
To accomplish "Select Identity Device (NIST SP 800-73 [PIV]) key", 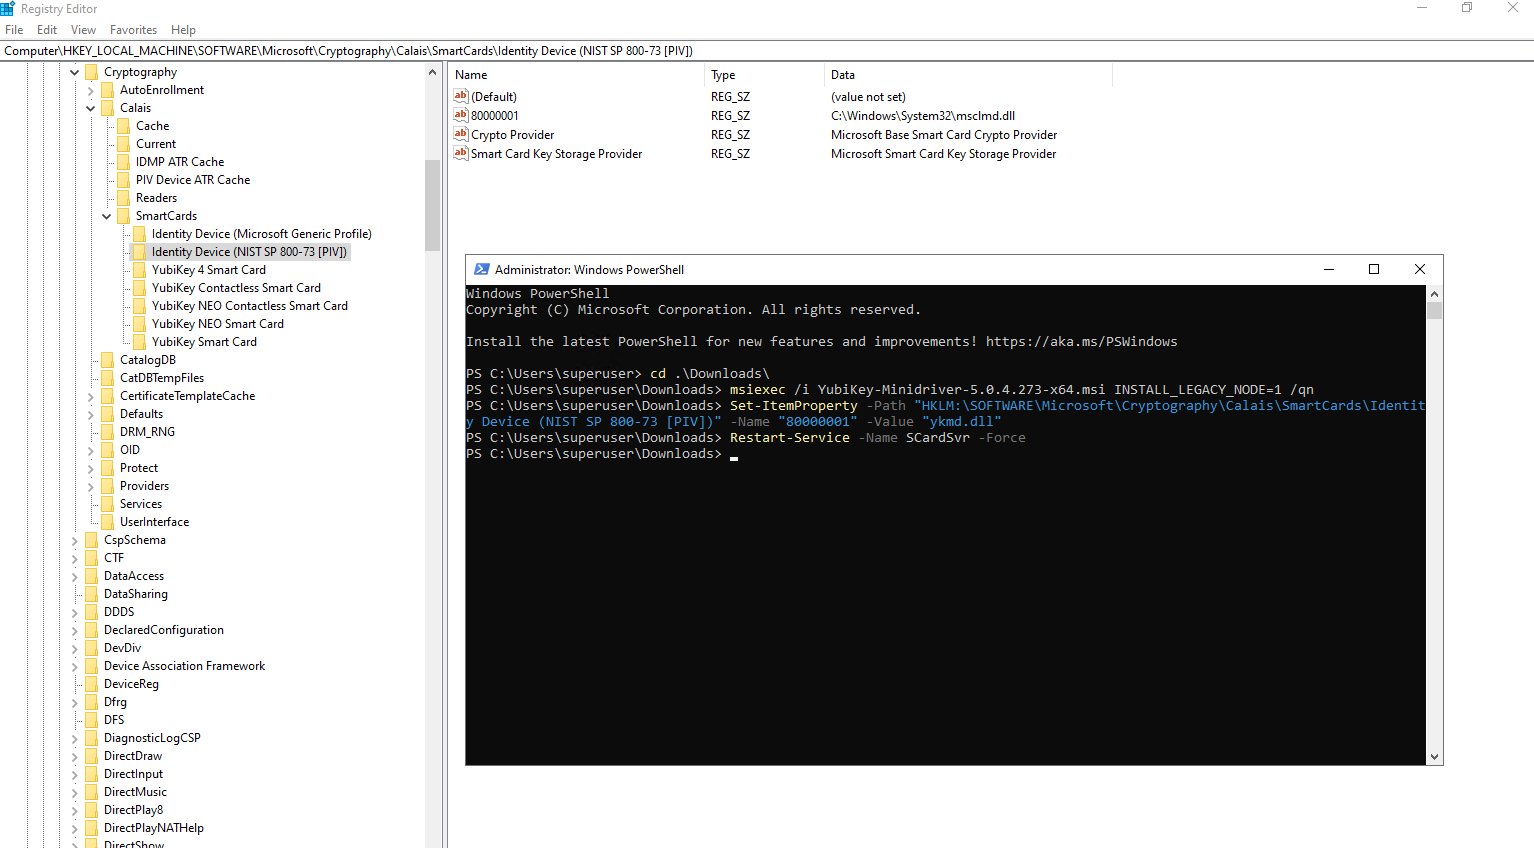I will click(249, 252).
